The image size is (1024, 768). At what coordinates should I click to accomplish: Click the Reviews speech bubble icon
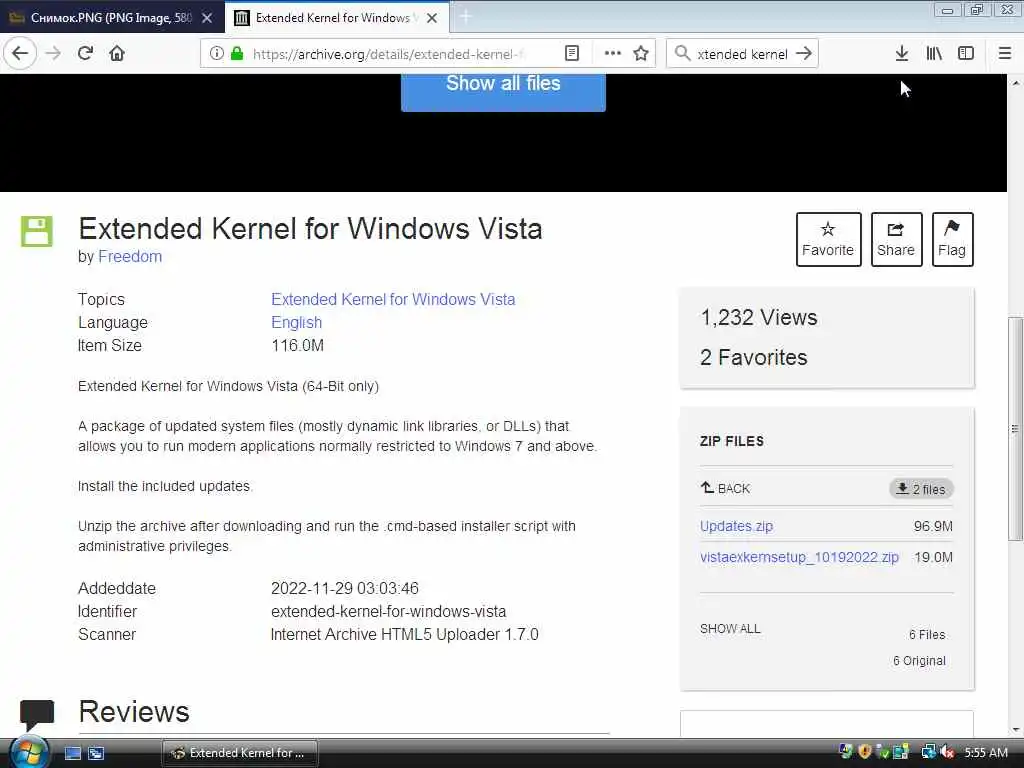click(x=37, y=714)
